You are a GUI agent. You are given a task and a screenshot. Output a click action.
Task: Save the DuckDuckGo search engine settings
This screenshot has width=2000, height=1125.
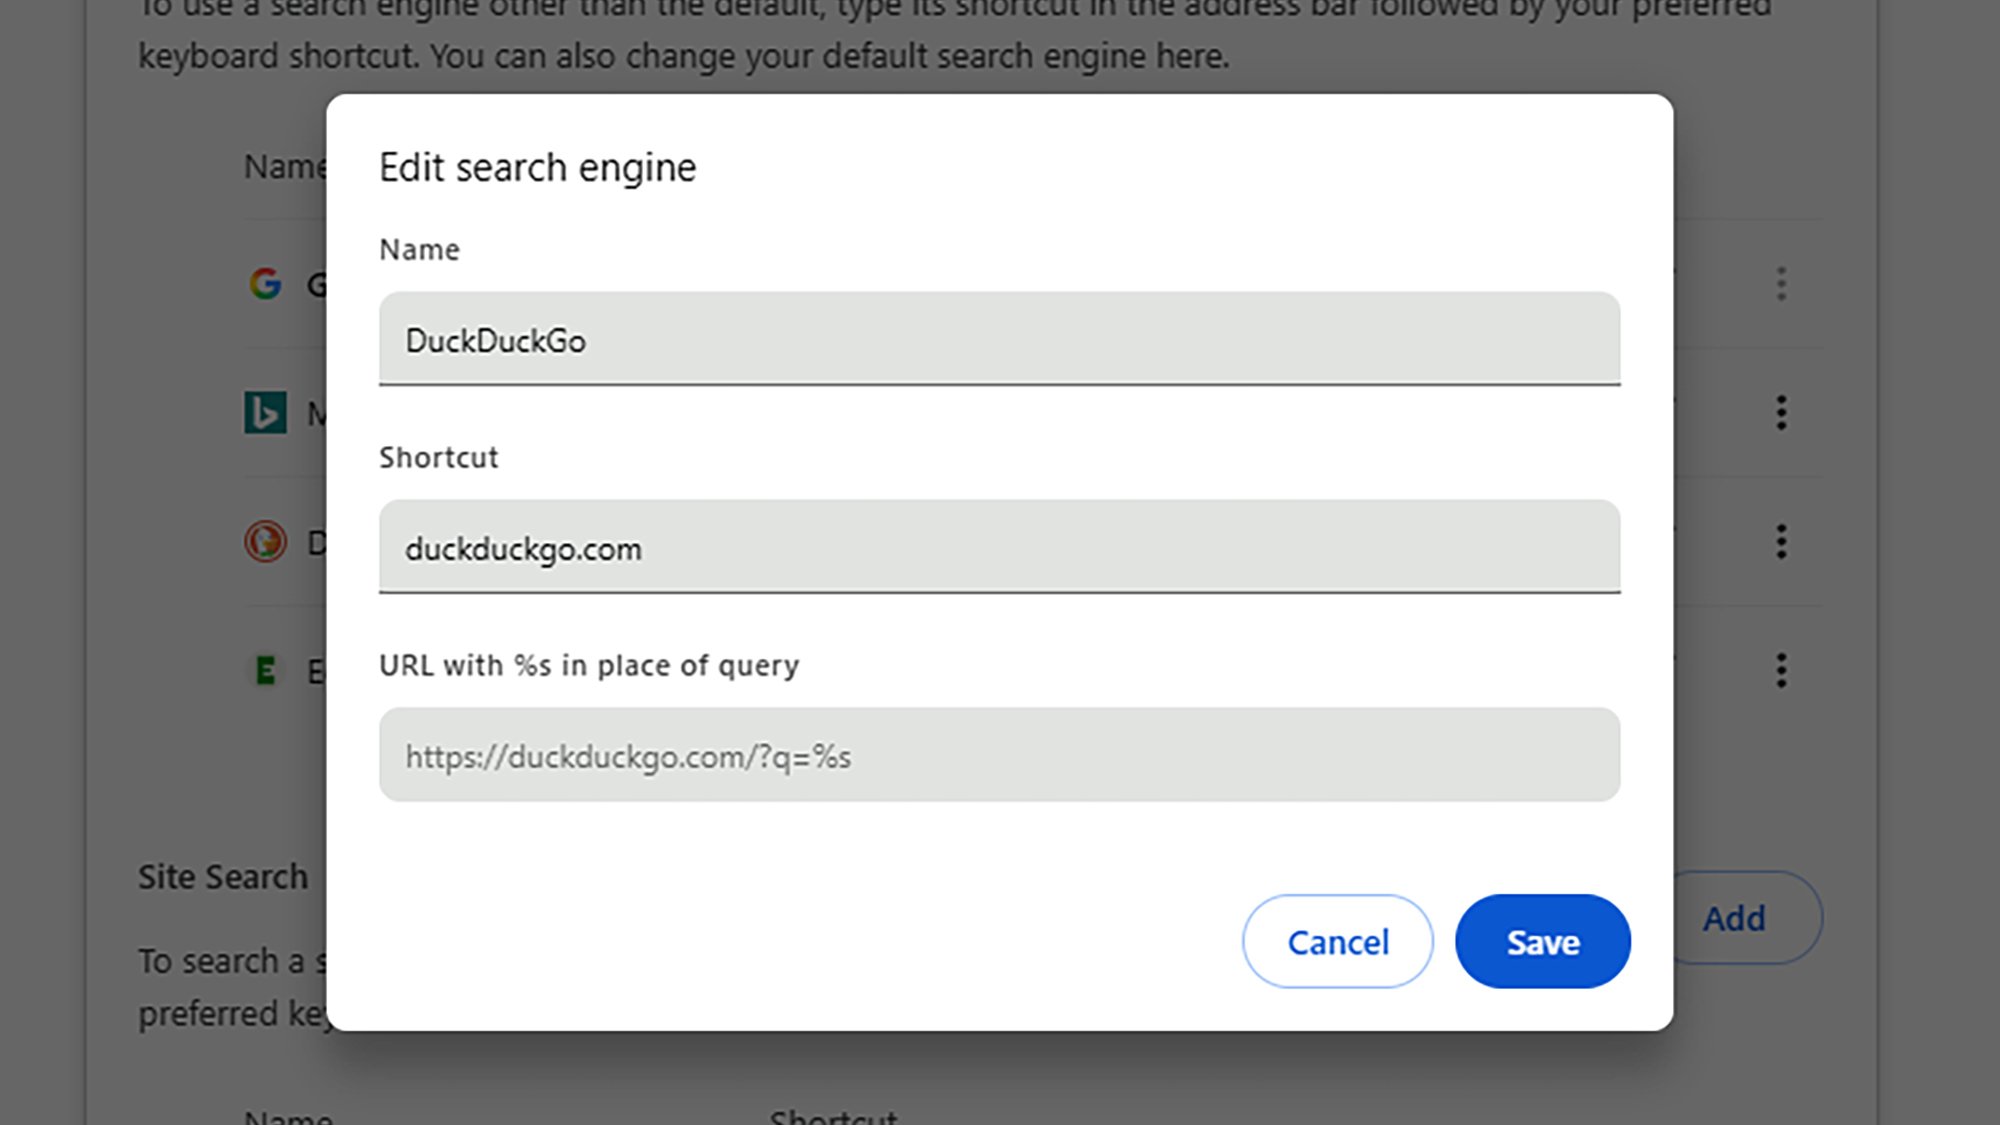coord(1542,941)
